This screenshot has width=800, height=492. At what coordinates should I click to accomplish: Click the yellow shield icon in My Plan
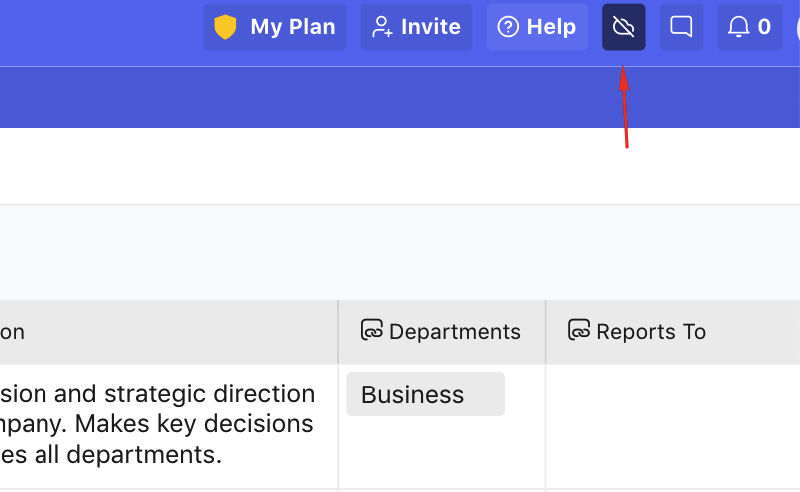[226, 27]
